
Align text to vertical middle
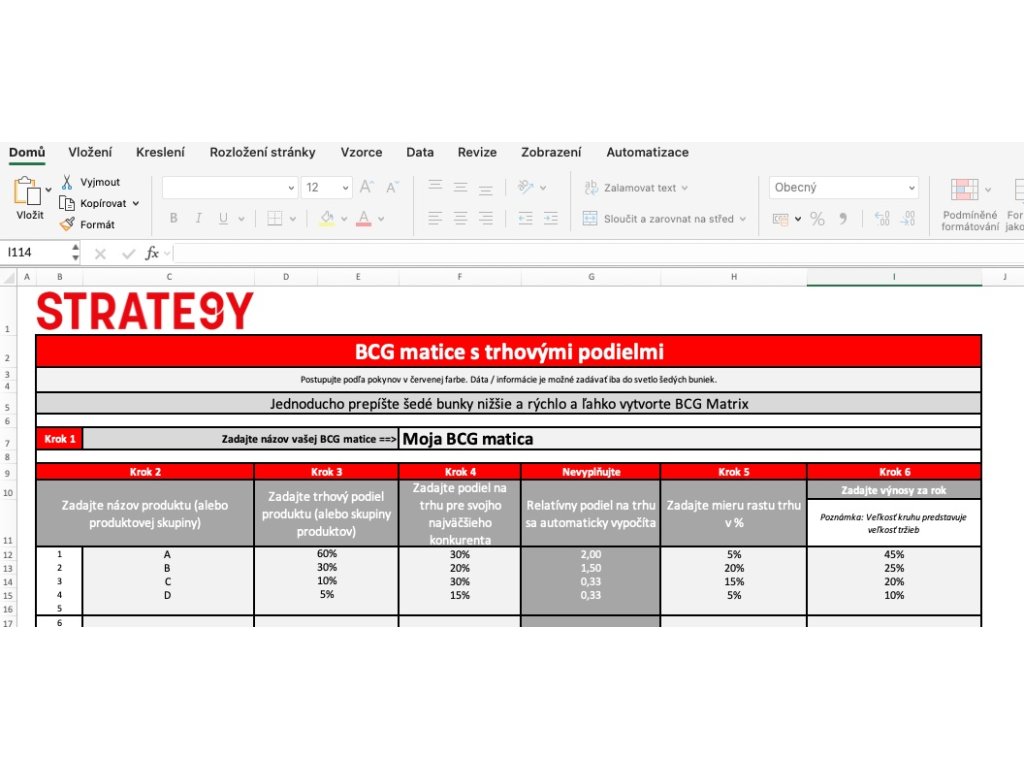pos(460,187)
